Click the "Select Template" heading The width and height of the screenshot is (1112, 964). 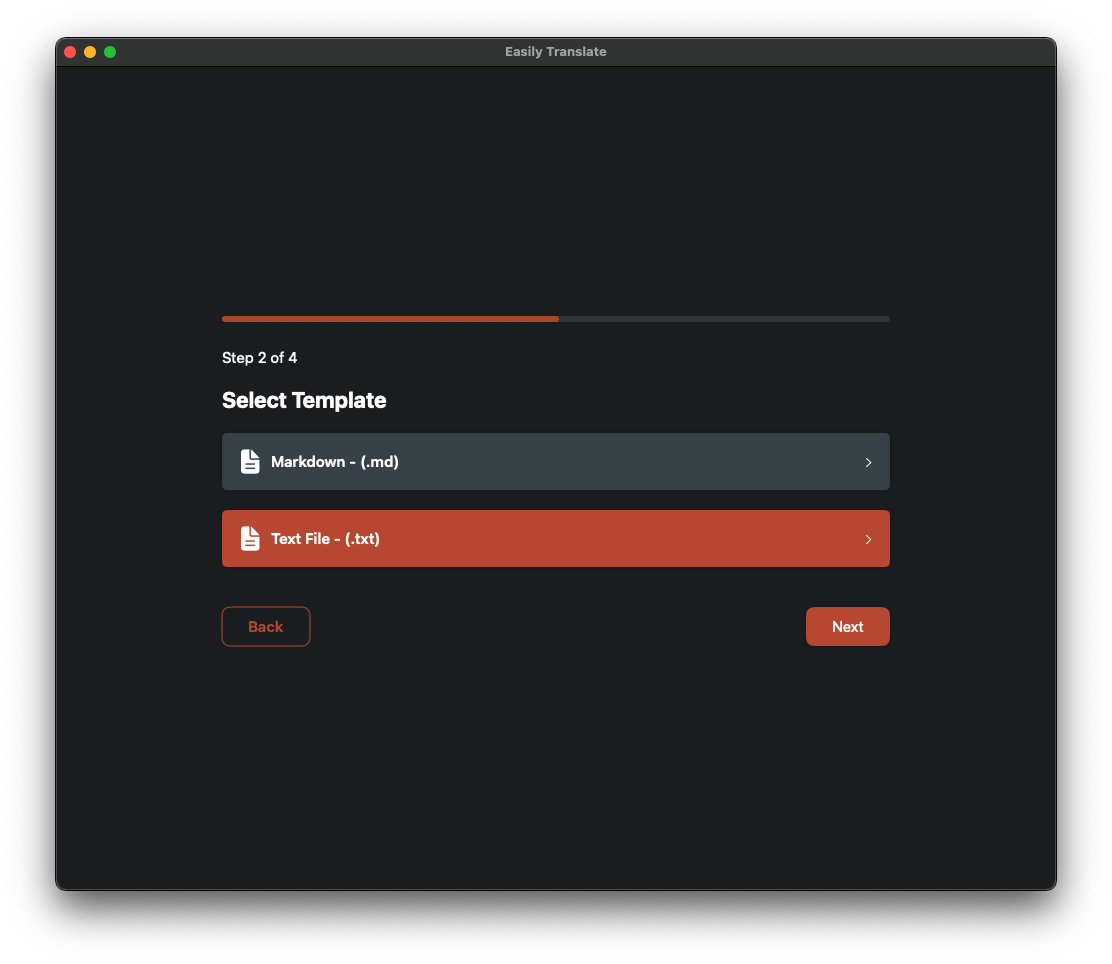pyautogui.click(x=304, y=401)
